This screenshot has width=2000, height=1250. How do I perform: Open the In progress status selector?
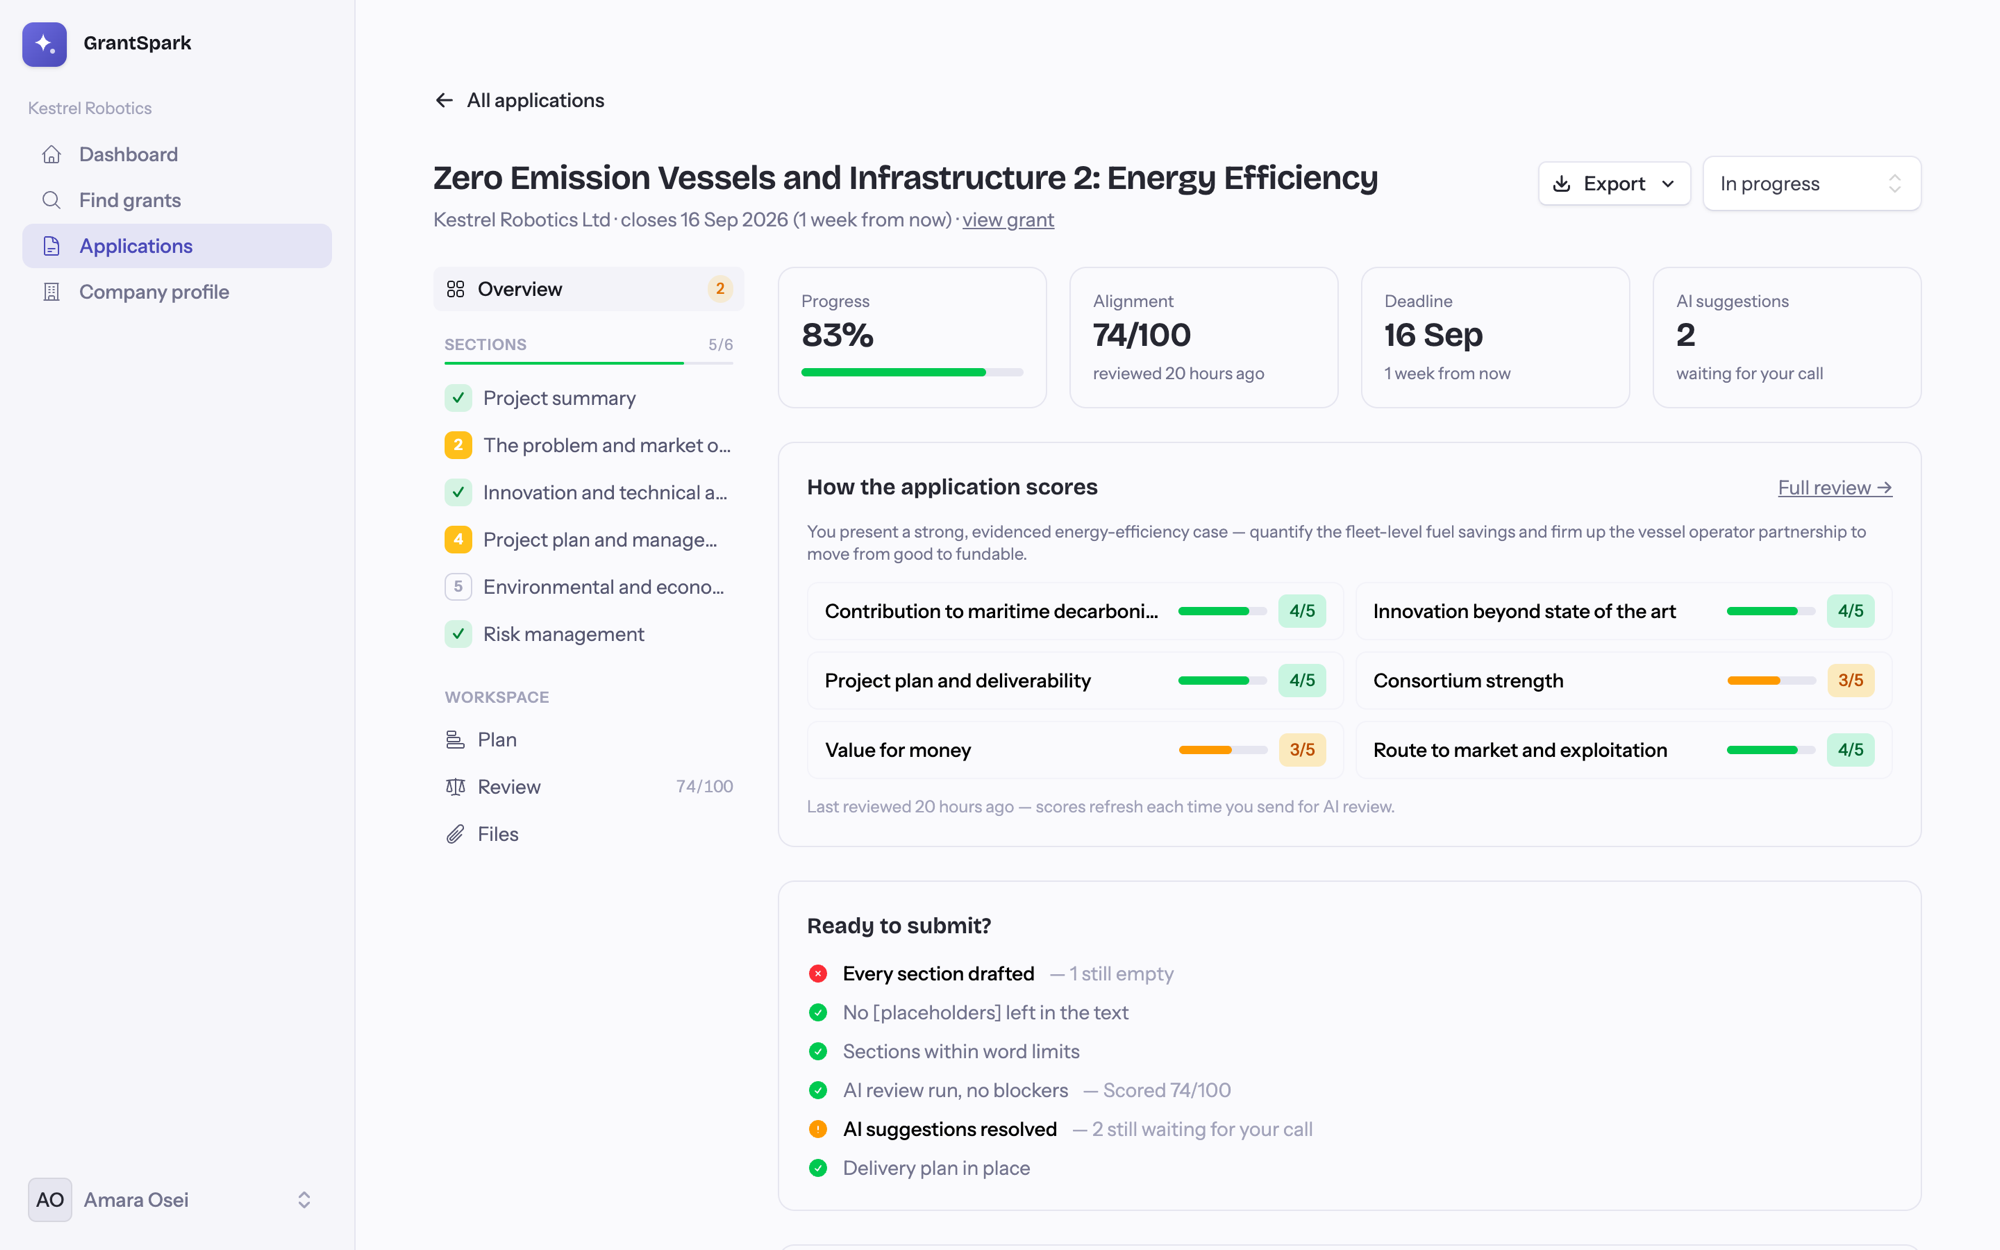tap(1812, 184)
